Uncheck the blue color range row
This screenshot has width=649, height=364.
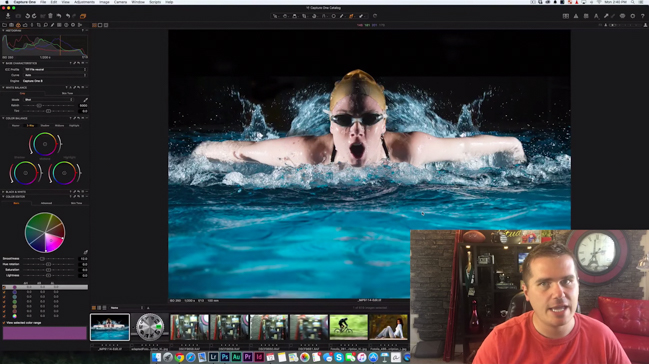point(4,292)
